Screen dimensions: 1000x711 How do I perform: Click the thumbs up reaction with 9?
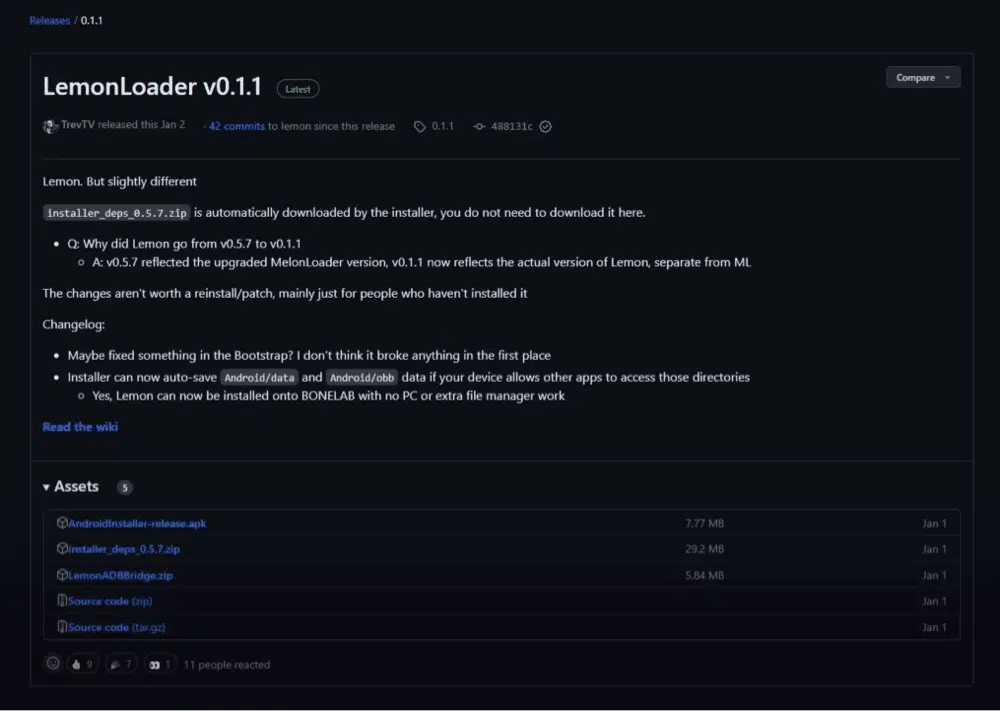(82, 664)
